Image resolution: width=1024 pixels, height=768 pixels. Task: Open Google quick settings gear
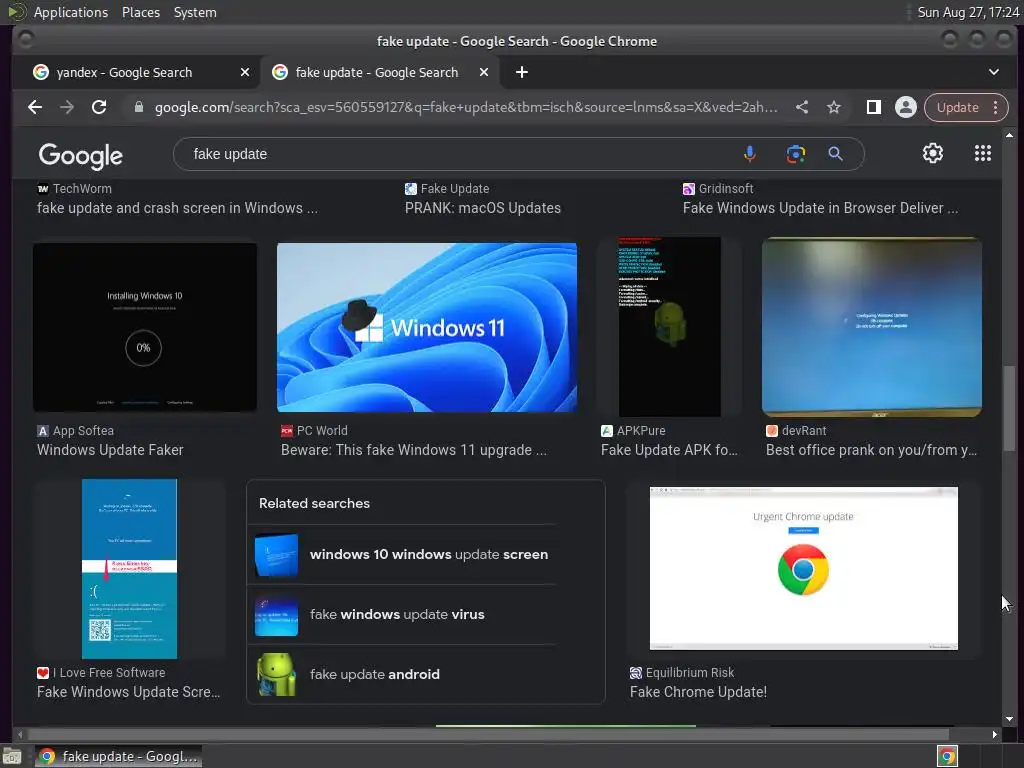933,153
